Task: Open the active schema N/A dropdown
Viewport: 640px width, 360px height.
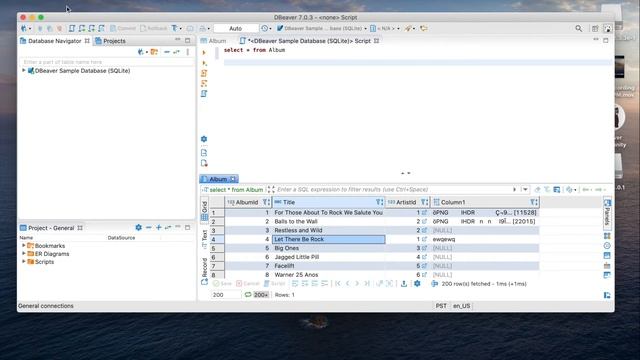Action: (384, 28)
